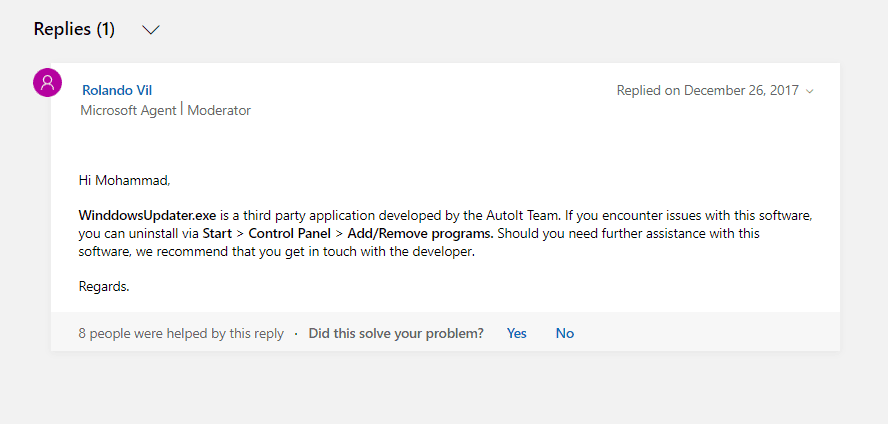Collapse the Replies (1) section chevron

point(151,30)
